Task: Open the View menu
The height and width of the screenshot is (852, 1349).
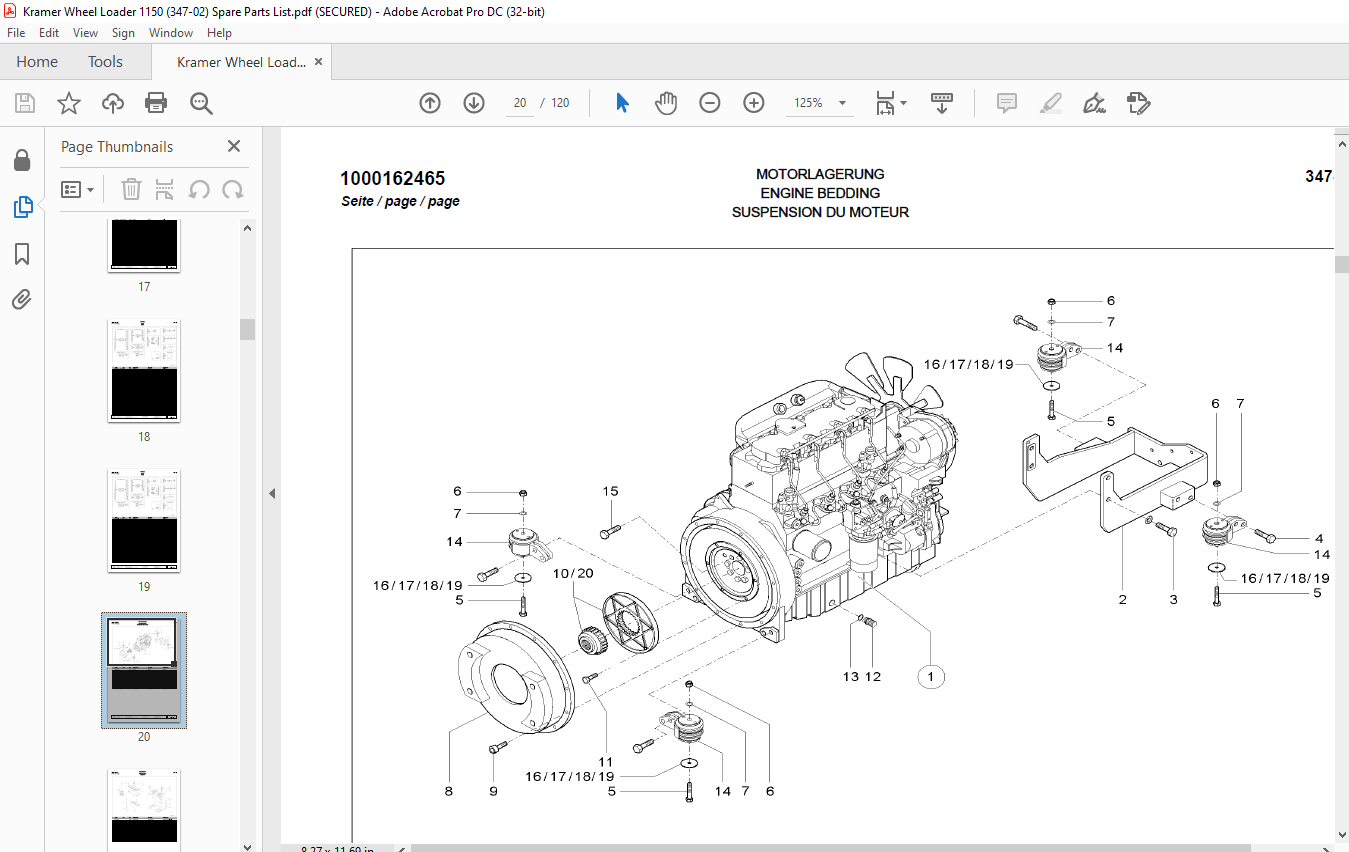Action: [86, 33]
